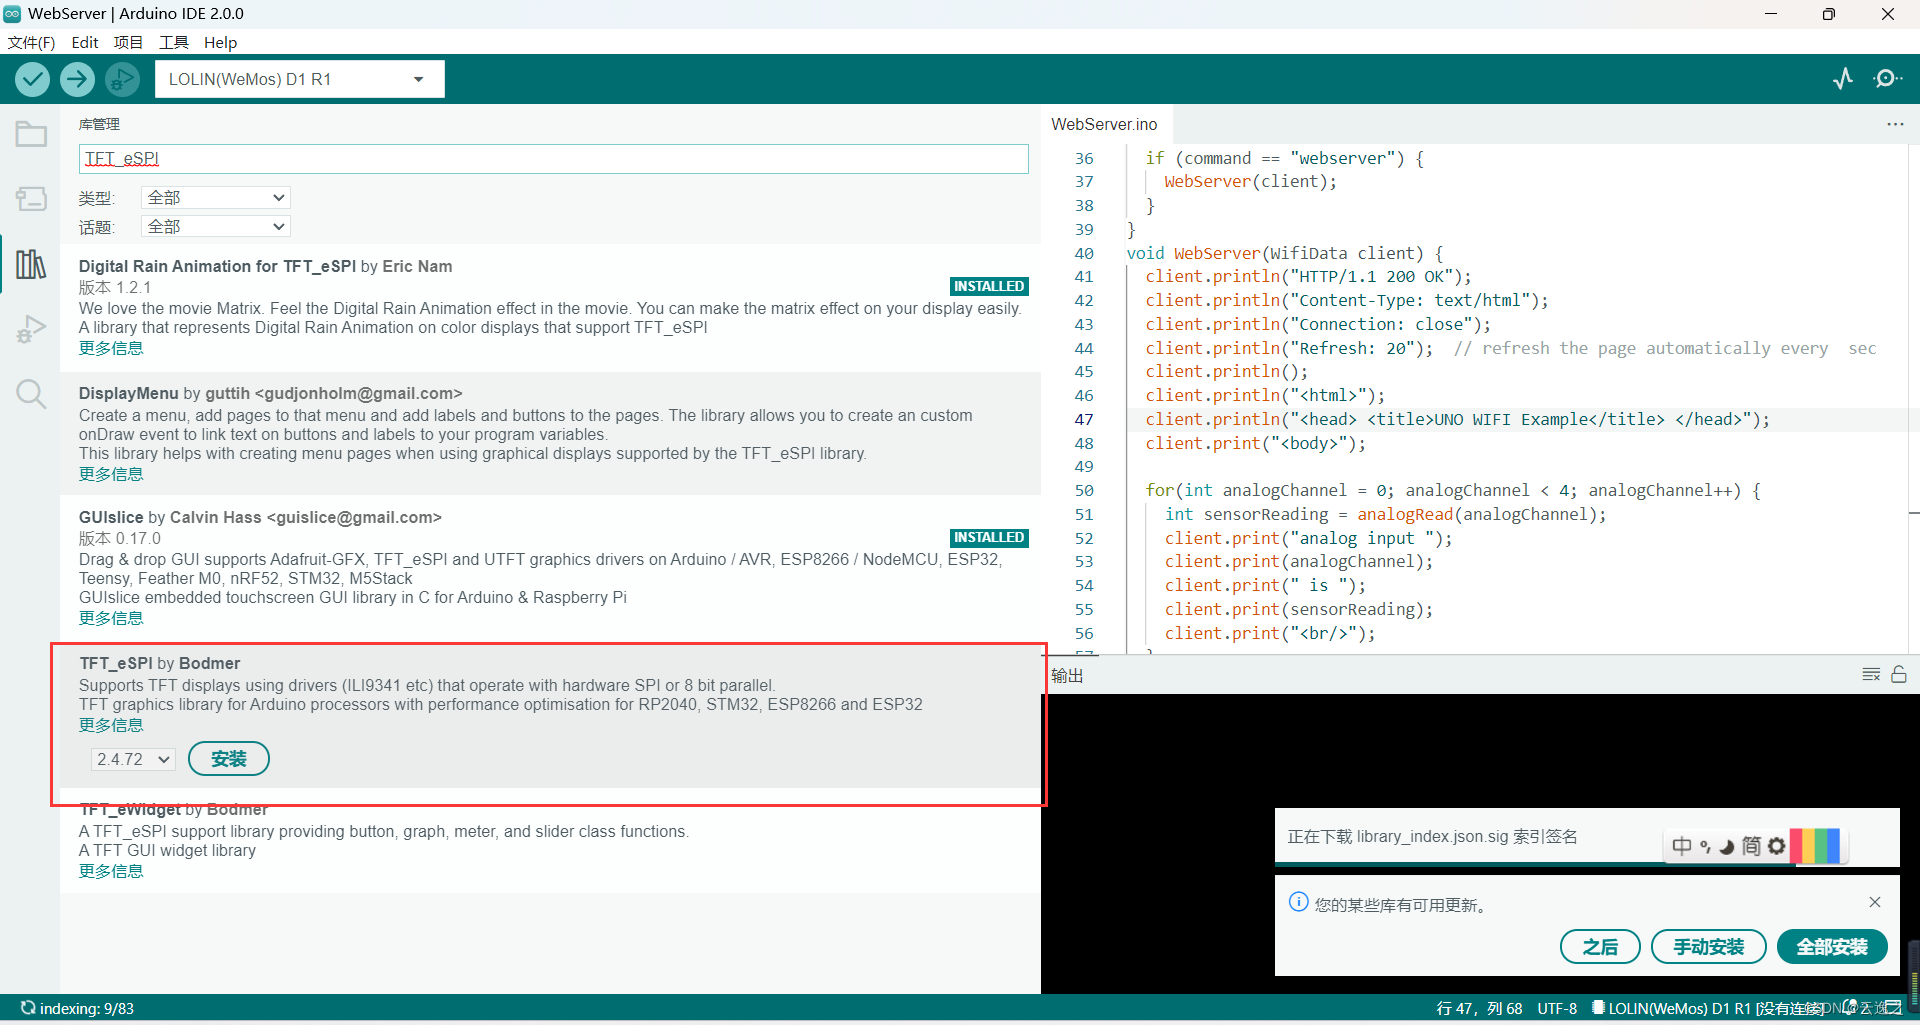Screen dimensions: 1920x1025
Task: Open the 文件(F) menu
Action: [x=31, y=42]
